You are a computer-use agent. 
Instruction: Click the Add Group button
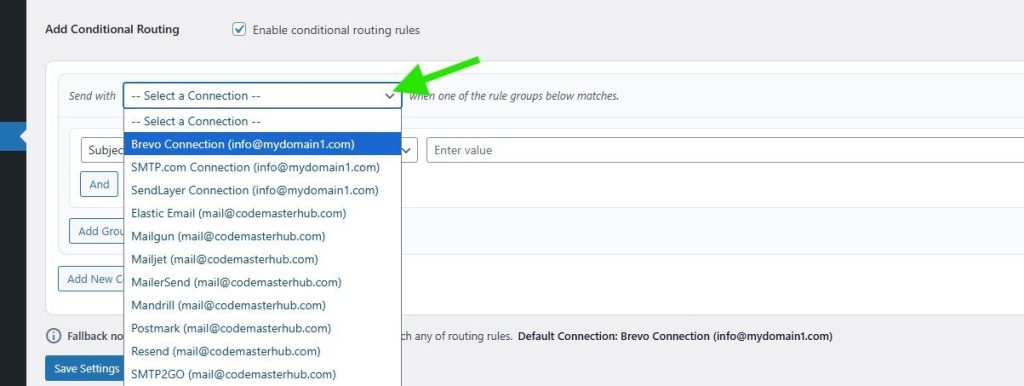97,231
